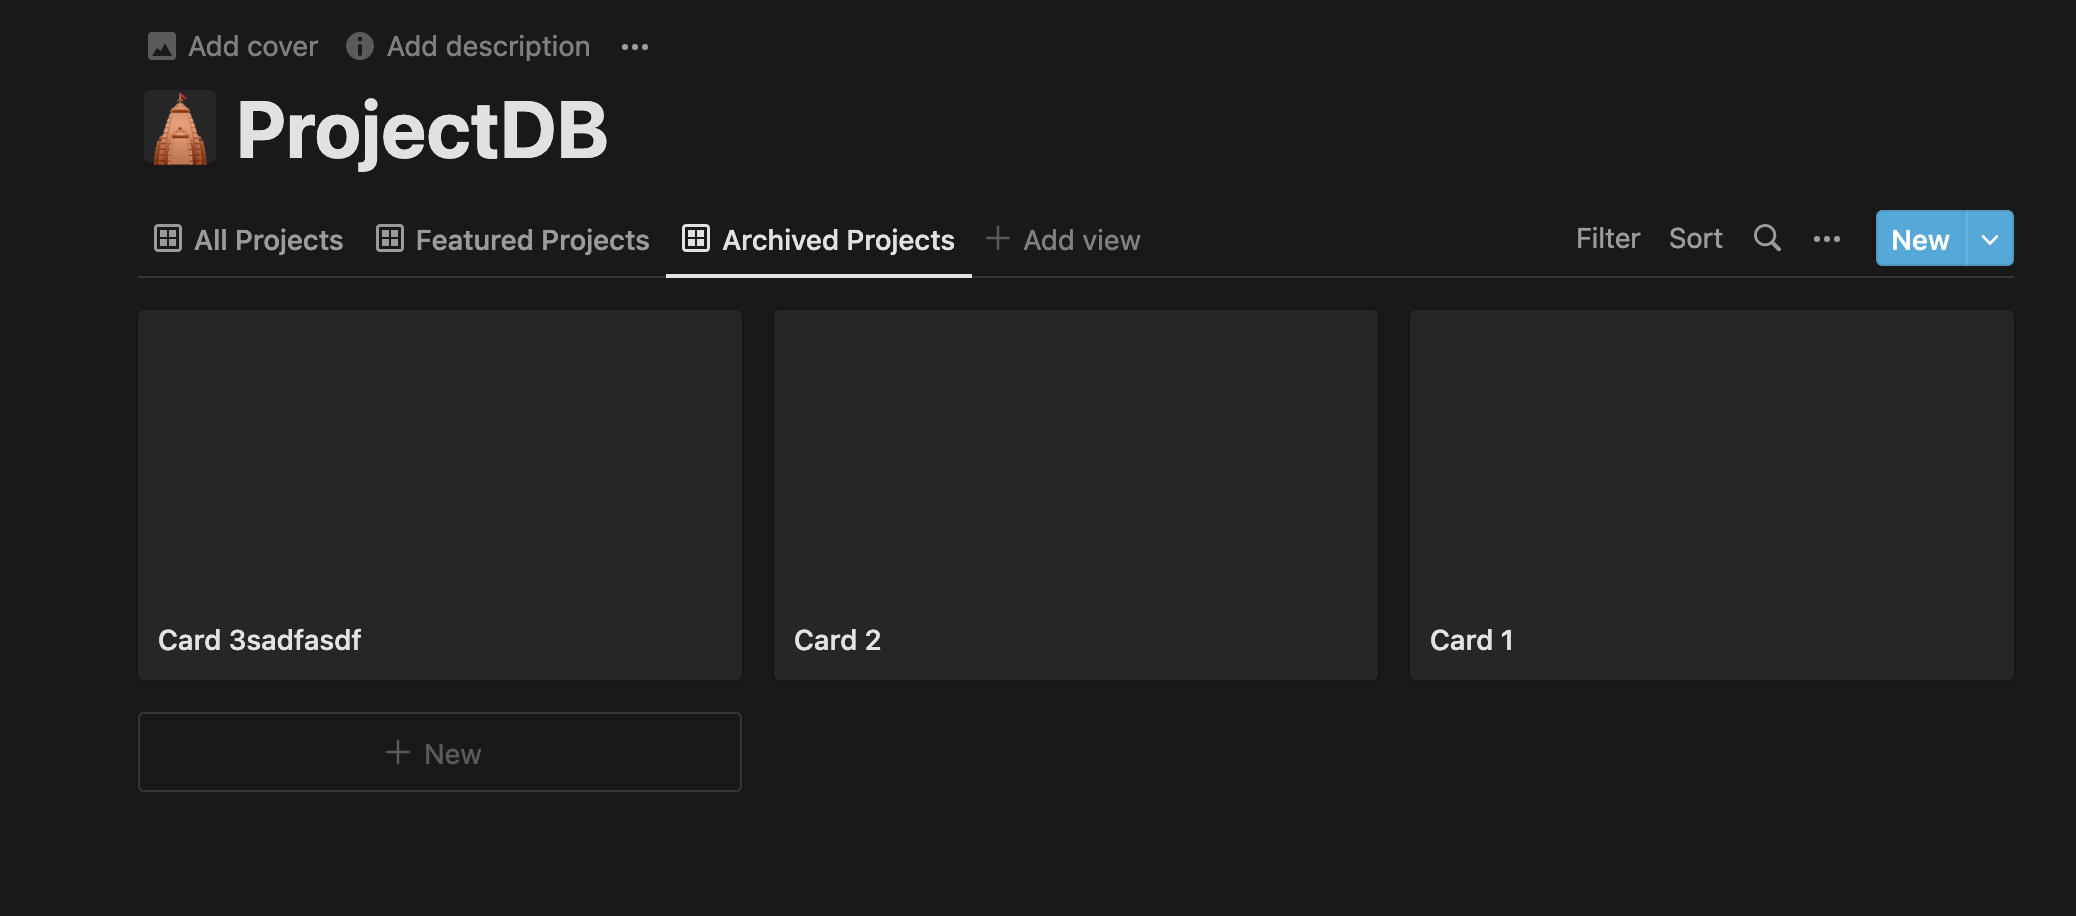Open the database options ellipsis beside New
2076x916 pixels.
[x=1828, y=238]
